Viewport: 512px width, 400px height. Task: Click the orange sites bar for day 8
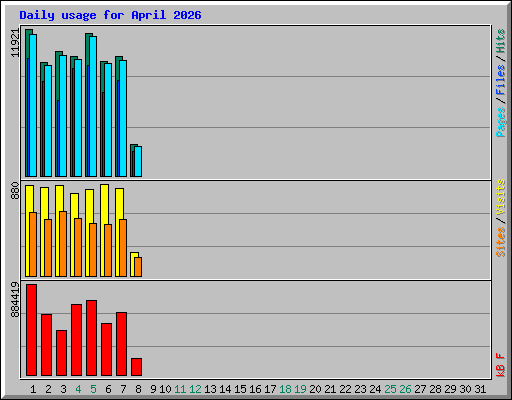click(x=138, y=267)
